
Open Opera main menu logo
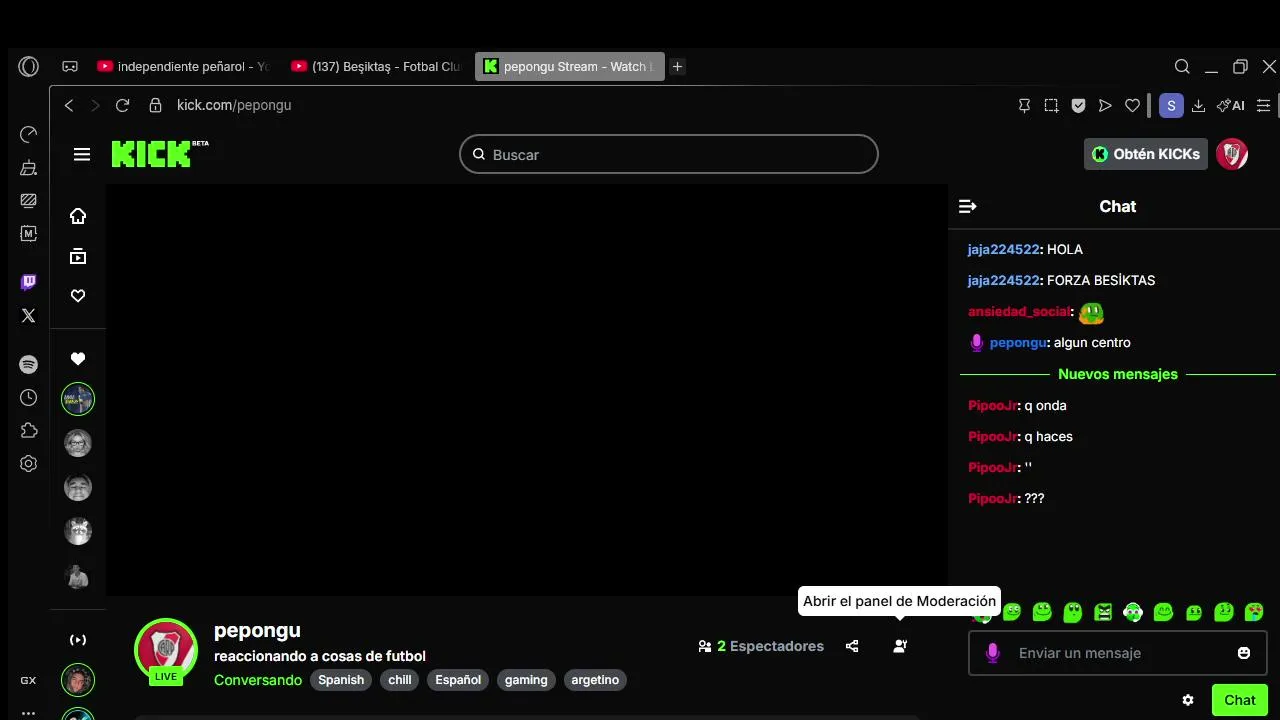click(x=28, y=67)
